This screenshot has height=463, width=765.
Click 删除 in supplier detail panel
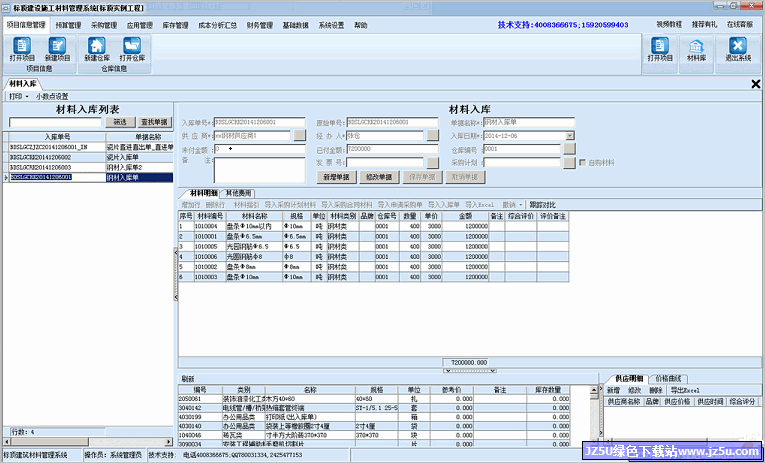(x=656, y=390)
